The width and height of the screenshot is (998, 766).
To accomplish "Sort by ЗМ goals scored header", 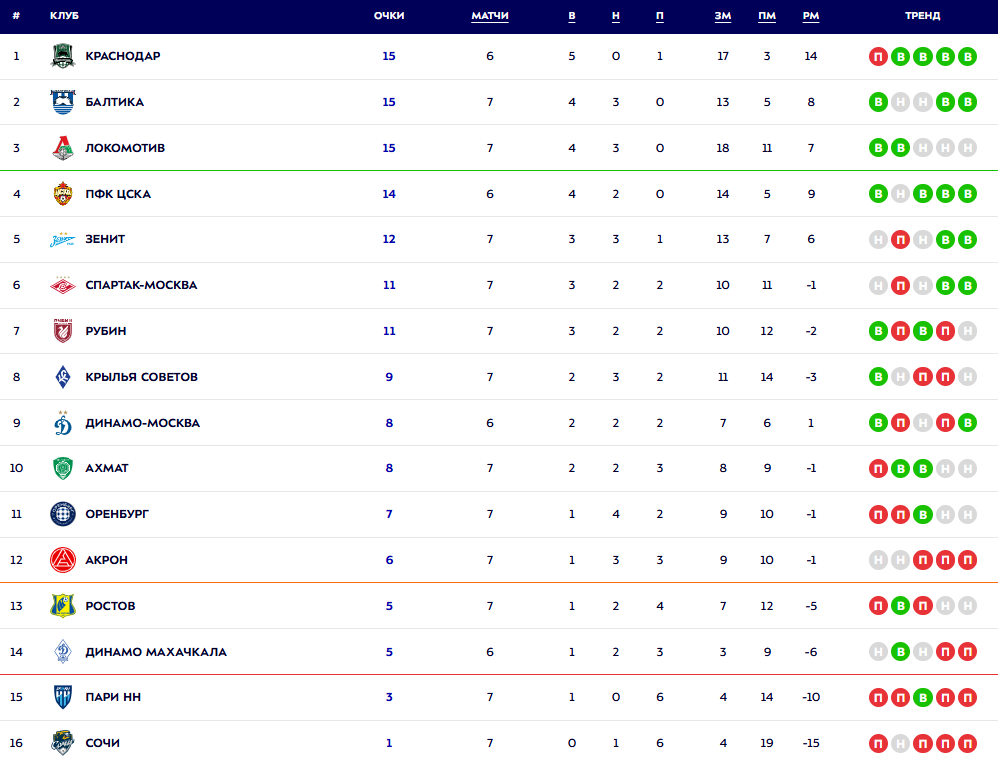I will [x=722, y=16].
